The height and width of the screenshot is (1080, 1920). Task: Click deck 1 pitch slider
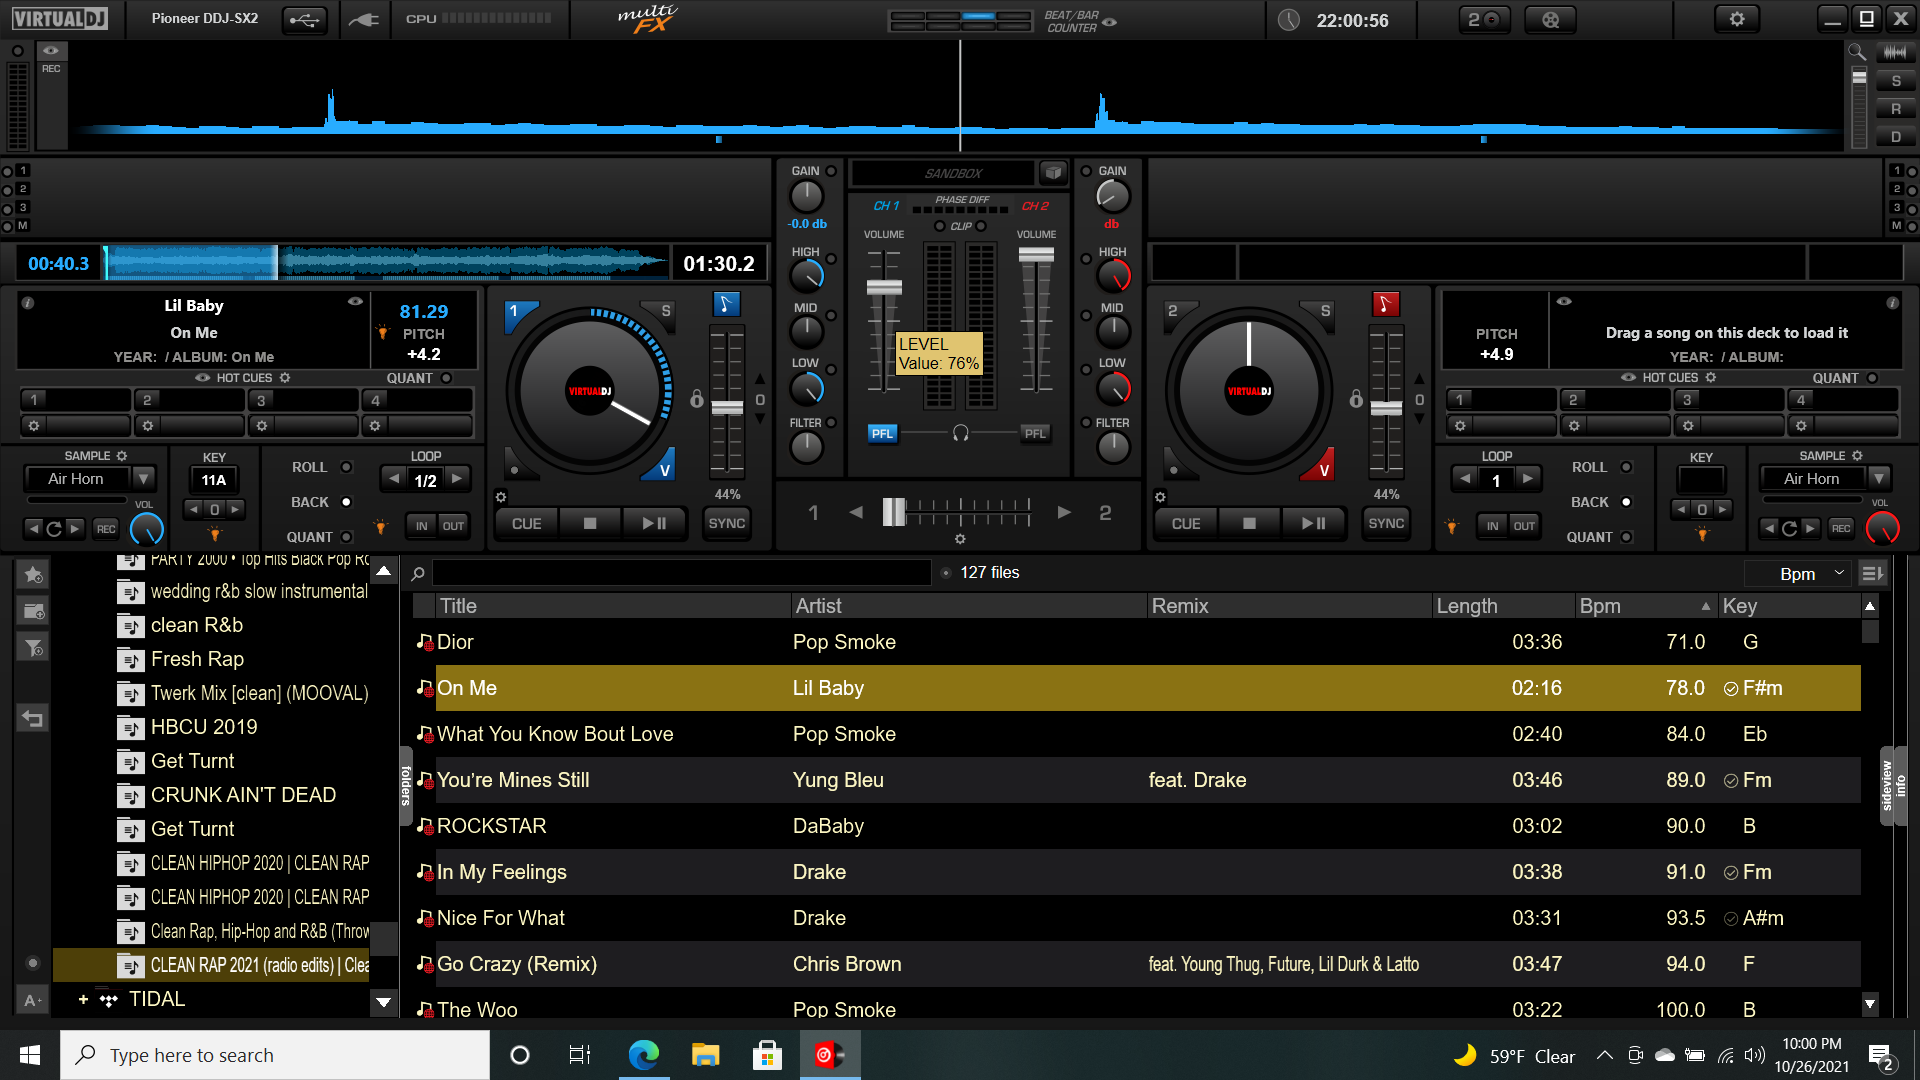point(727,408)
